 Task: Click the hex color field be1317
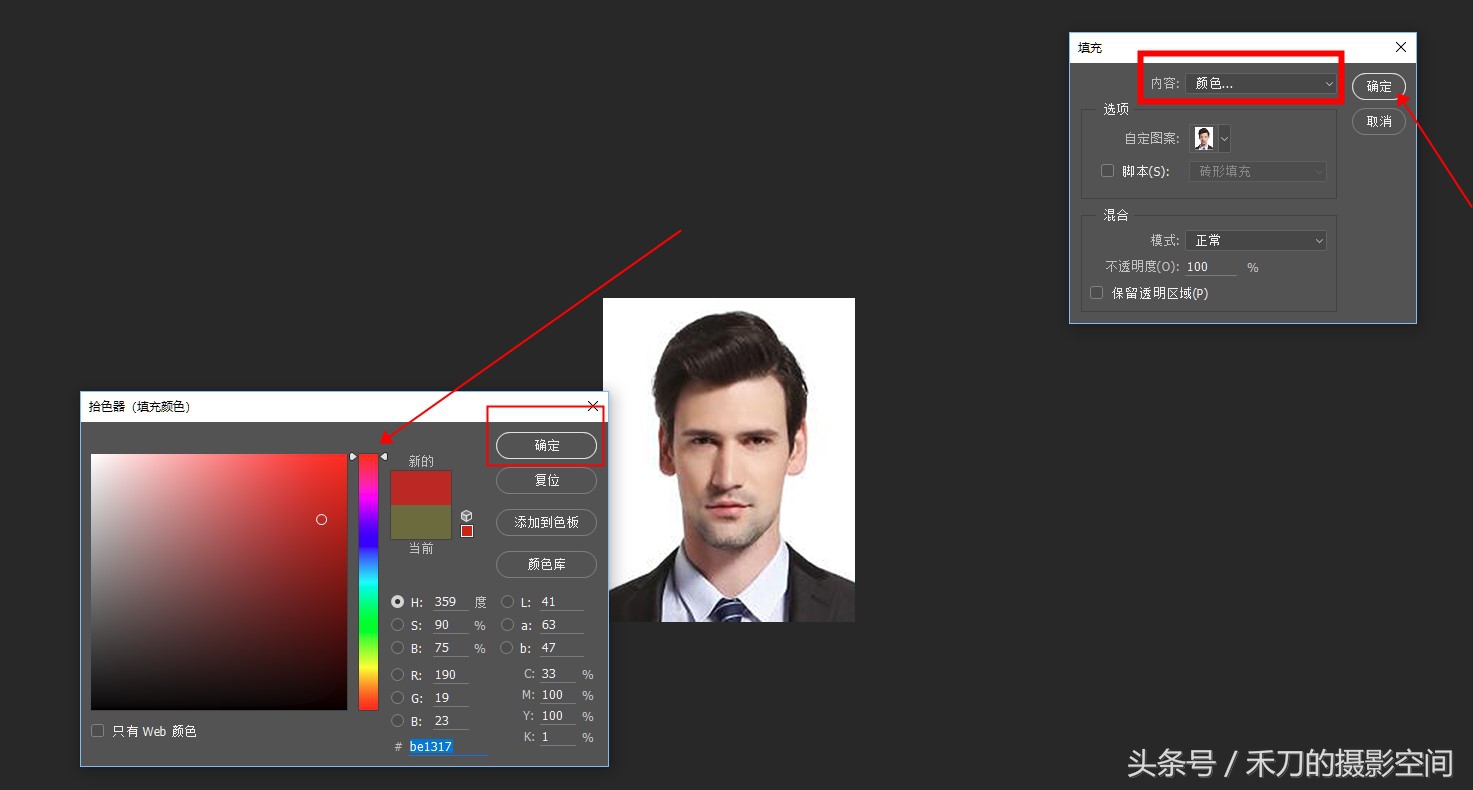click(x=446, y=747)
